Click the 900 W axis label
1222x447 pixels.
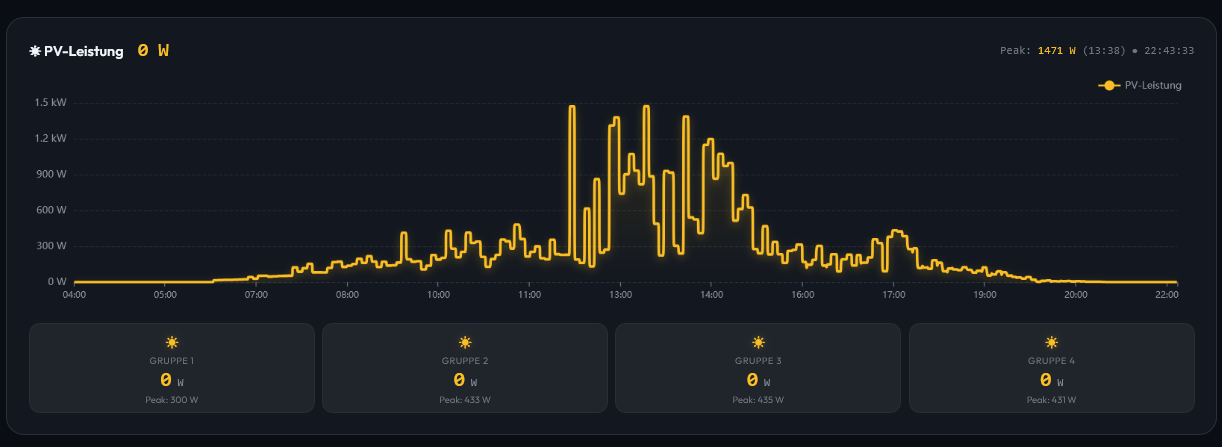pyautogui.click(x=52, y=174)
